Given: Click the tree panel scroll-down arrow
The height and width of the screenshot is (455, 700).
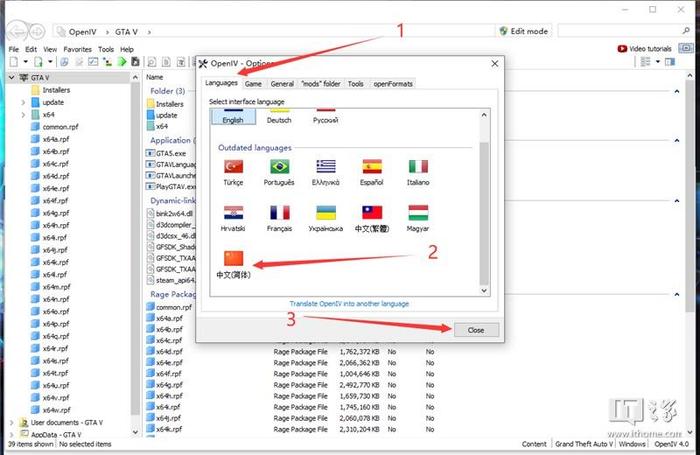Looking at the screenshot, I should [x=135, y=432].
